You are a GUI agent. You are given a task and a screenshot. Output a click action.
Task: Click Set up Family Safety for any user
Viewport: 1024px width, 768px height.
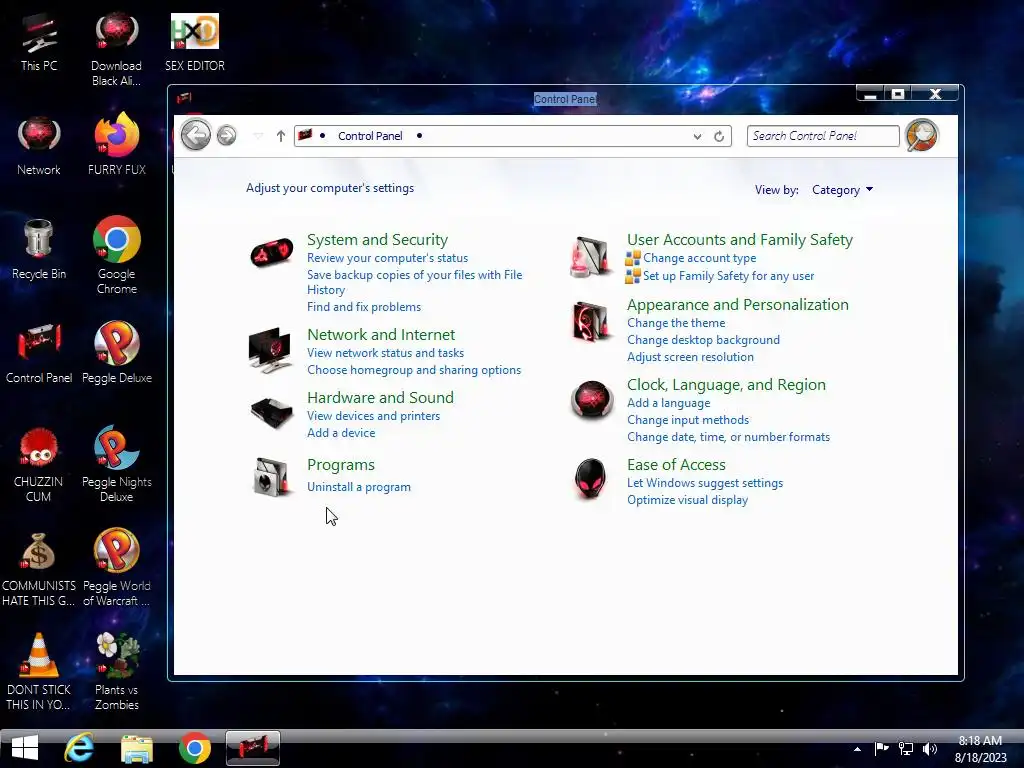728,276
